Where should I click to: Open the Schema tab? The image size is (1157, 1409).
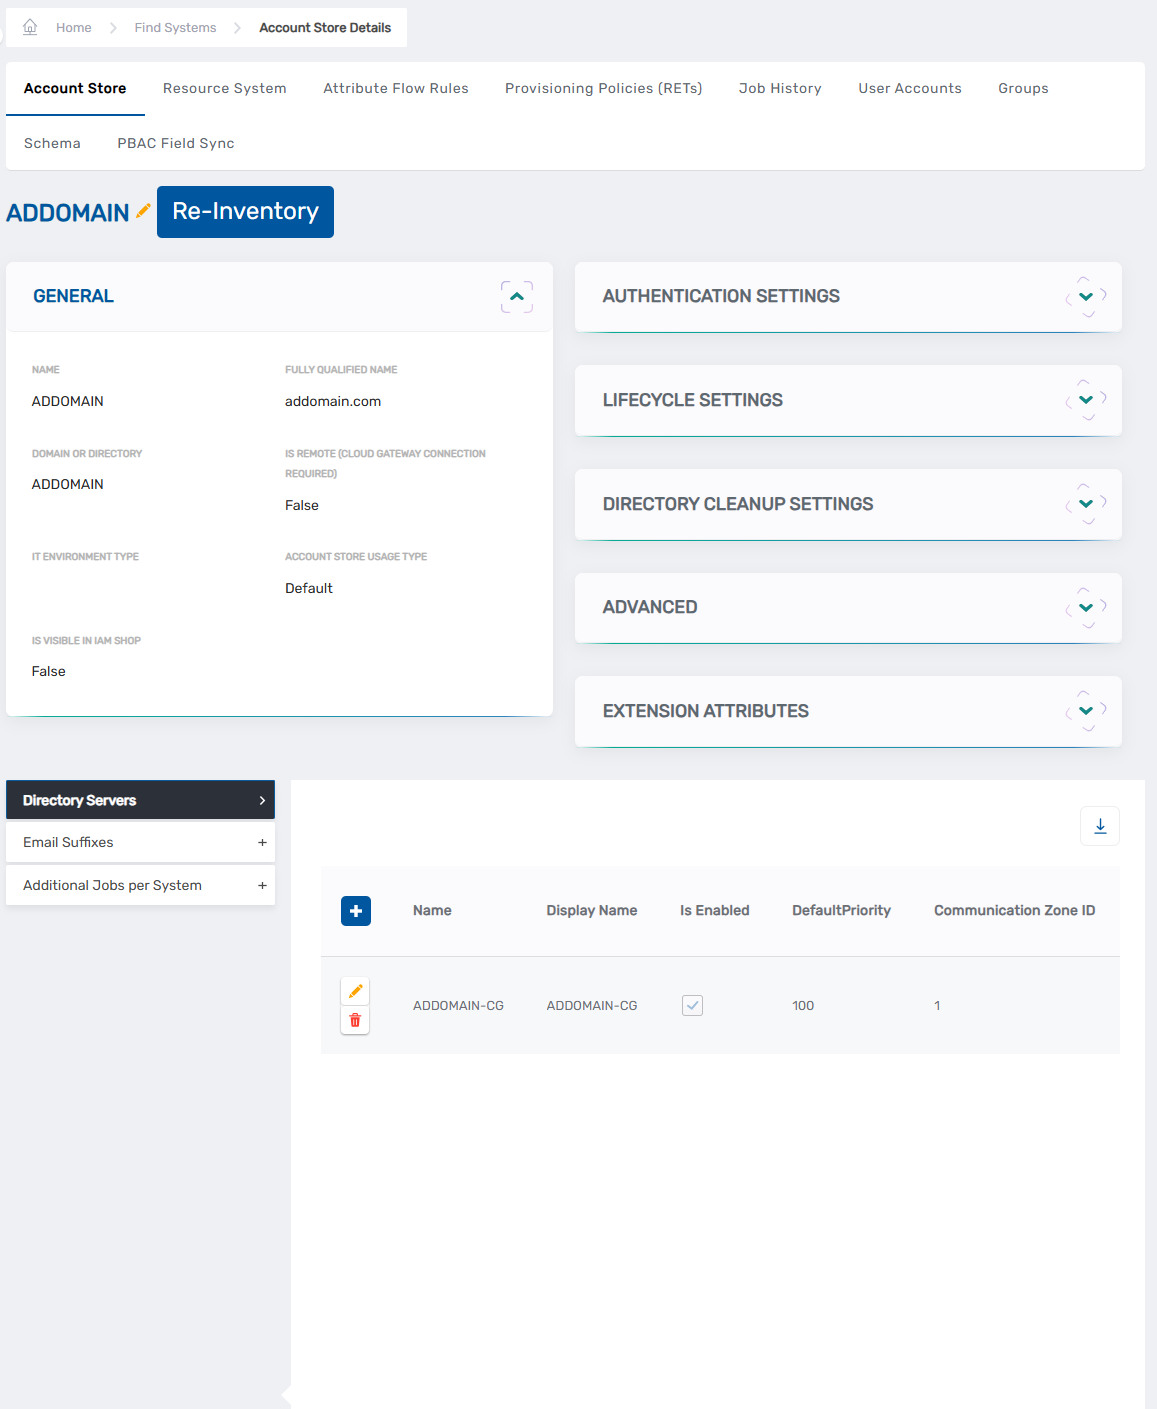(52, 143)
